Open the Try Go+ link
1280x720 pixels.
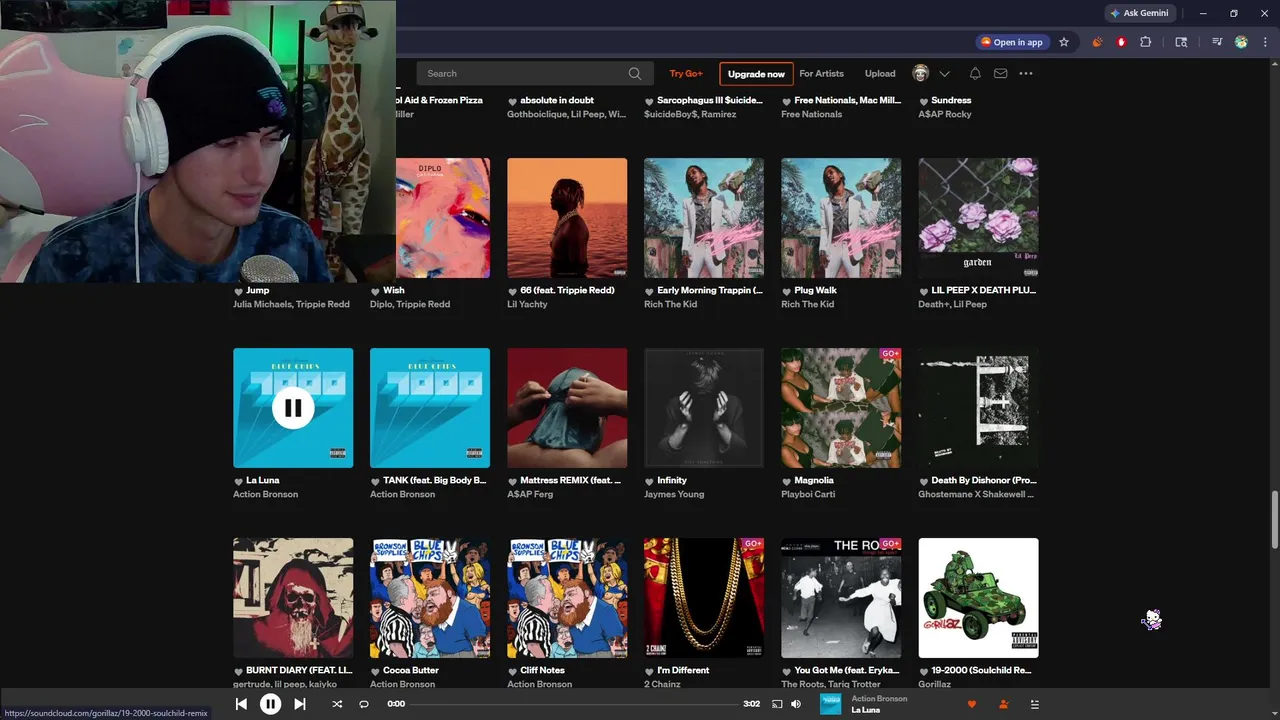pos(686,74)
